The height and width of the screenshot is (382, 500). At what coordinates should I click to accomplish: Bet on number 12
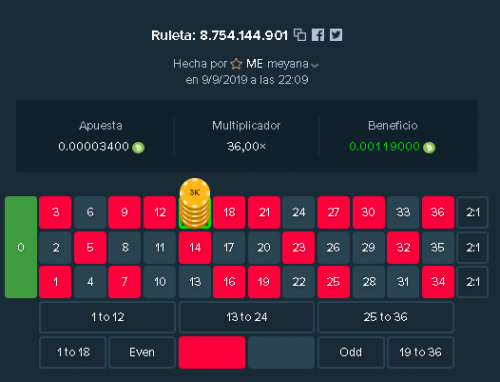click(160, 212)
